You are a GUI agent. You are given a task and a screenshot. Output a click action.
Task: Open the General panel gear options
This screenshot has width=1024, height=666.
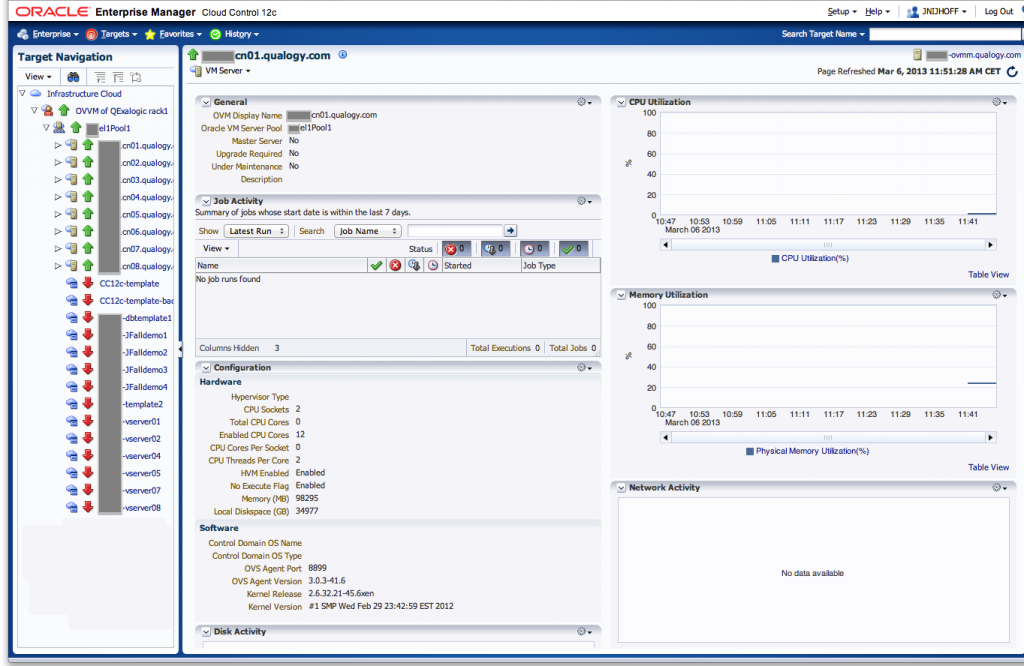coord(584,102)
